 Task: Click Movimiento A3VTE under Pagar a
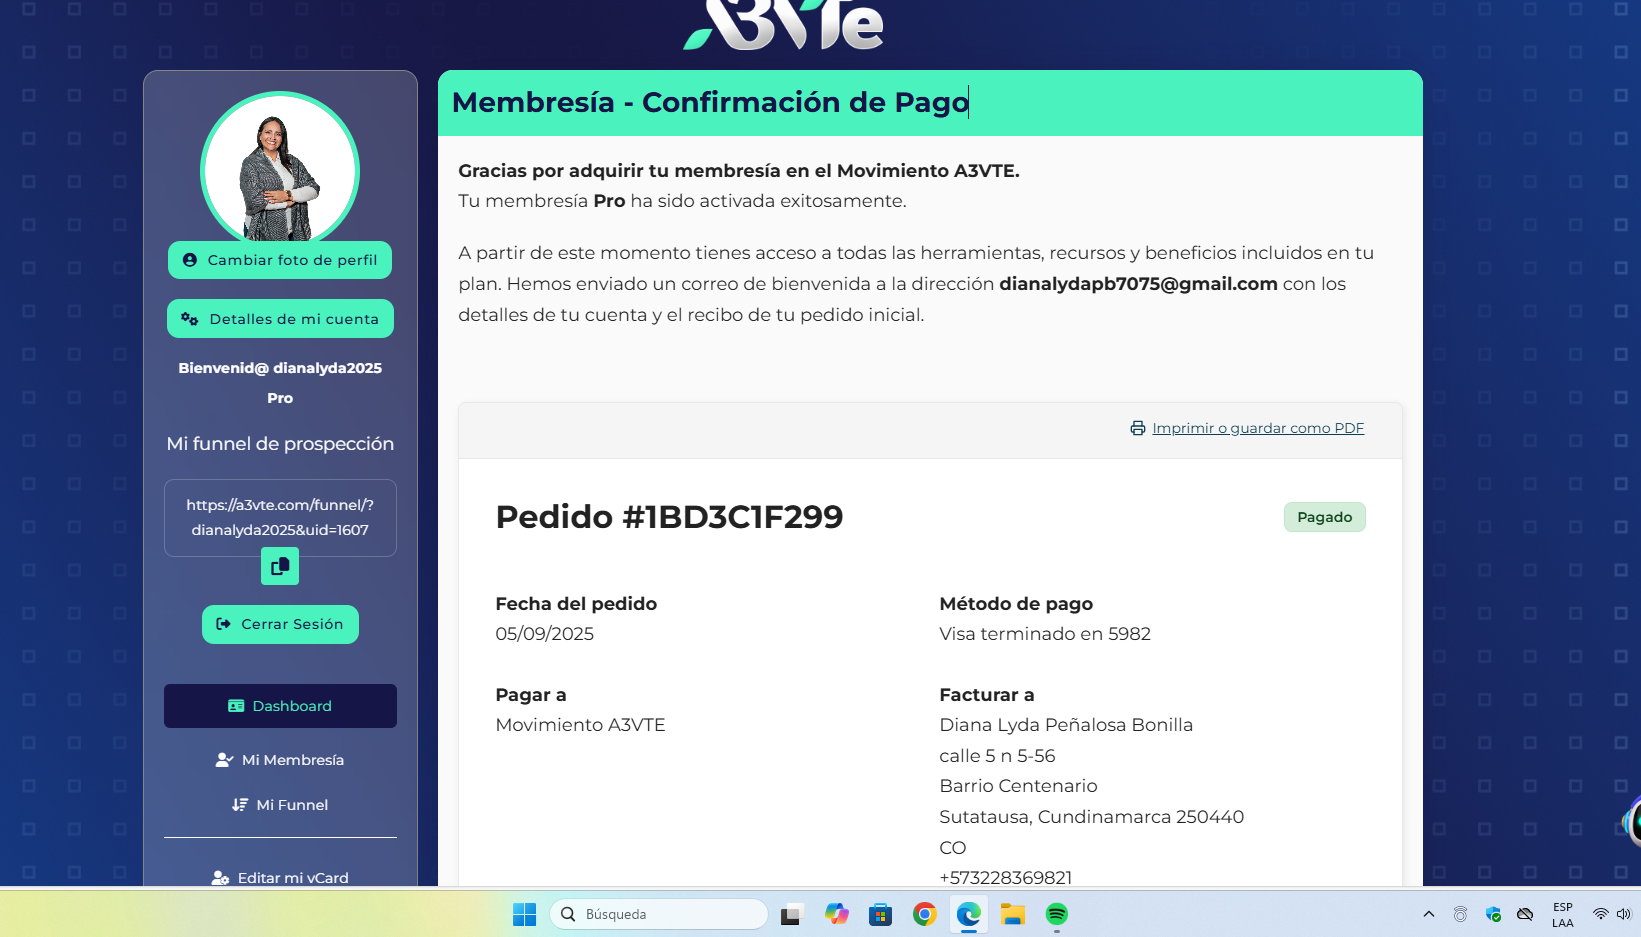tap(580, 725)
